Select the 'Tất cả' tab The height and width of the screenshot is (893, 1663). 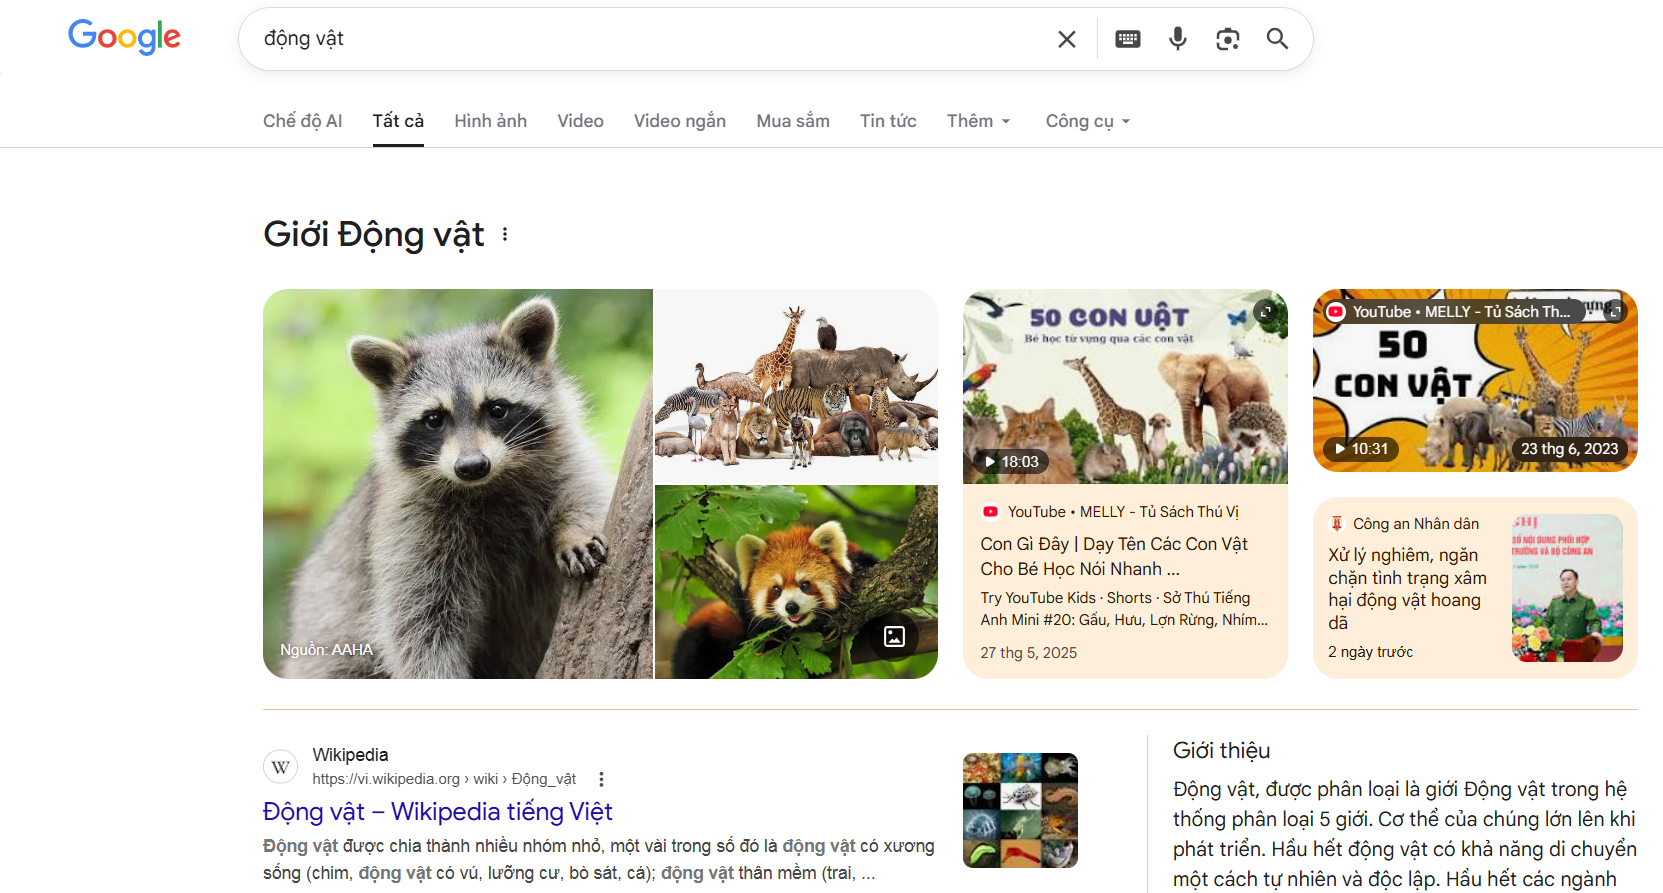(x=398, y=121)
